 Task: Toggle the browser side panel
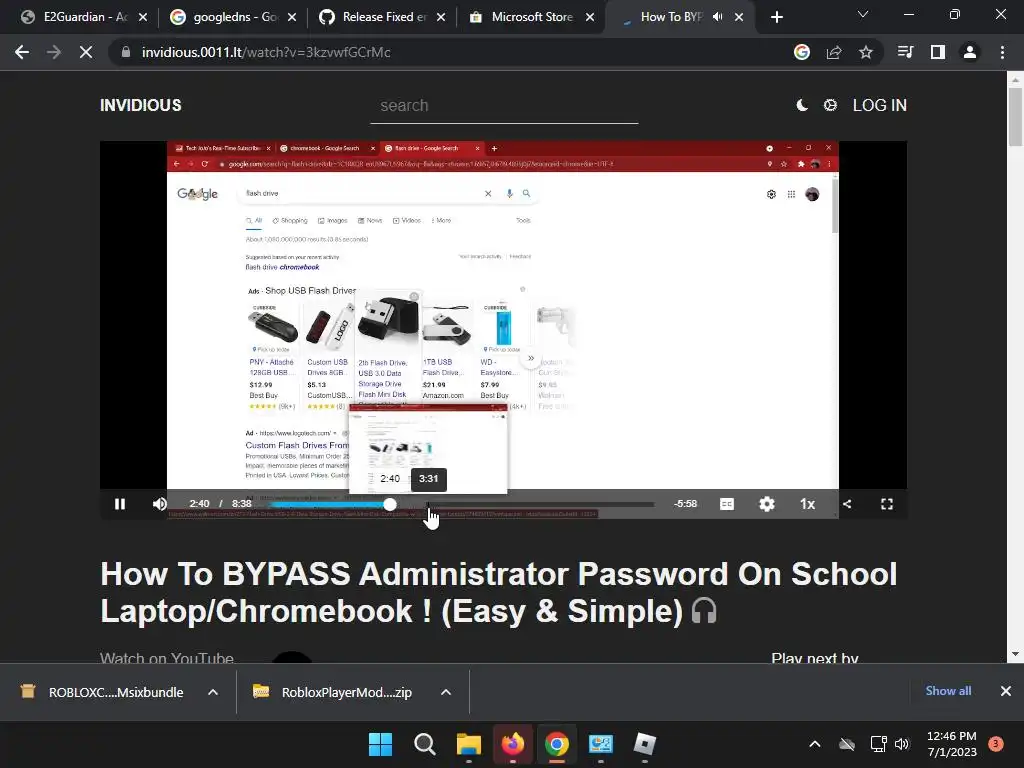[x=938, y=52]
